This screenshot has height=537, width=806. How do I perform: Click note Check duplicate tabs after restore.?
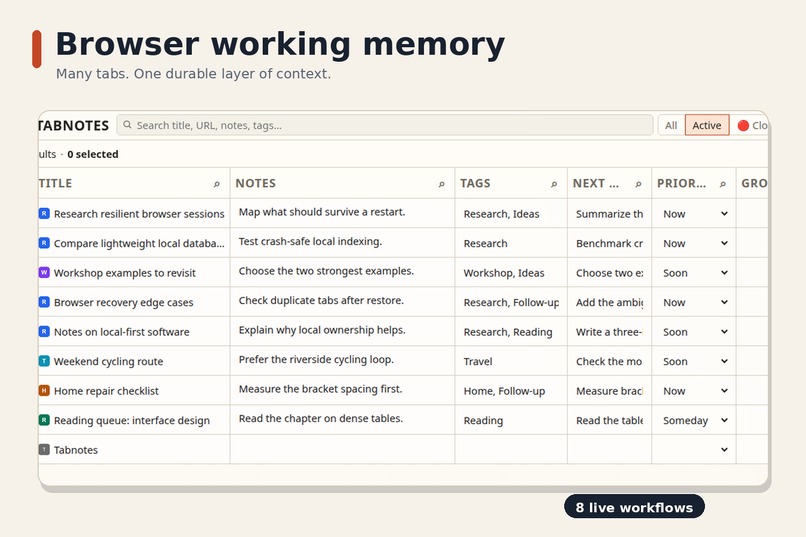321,300
